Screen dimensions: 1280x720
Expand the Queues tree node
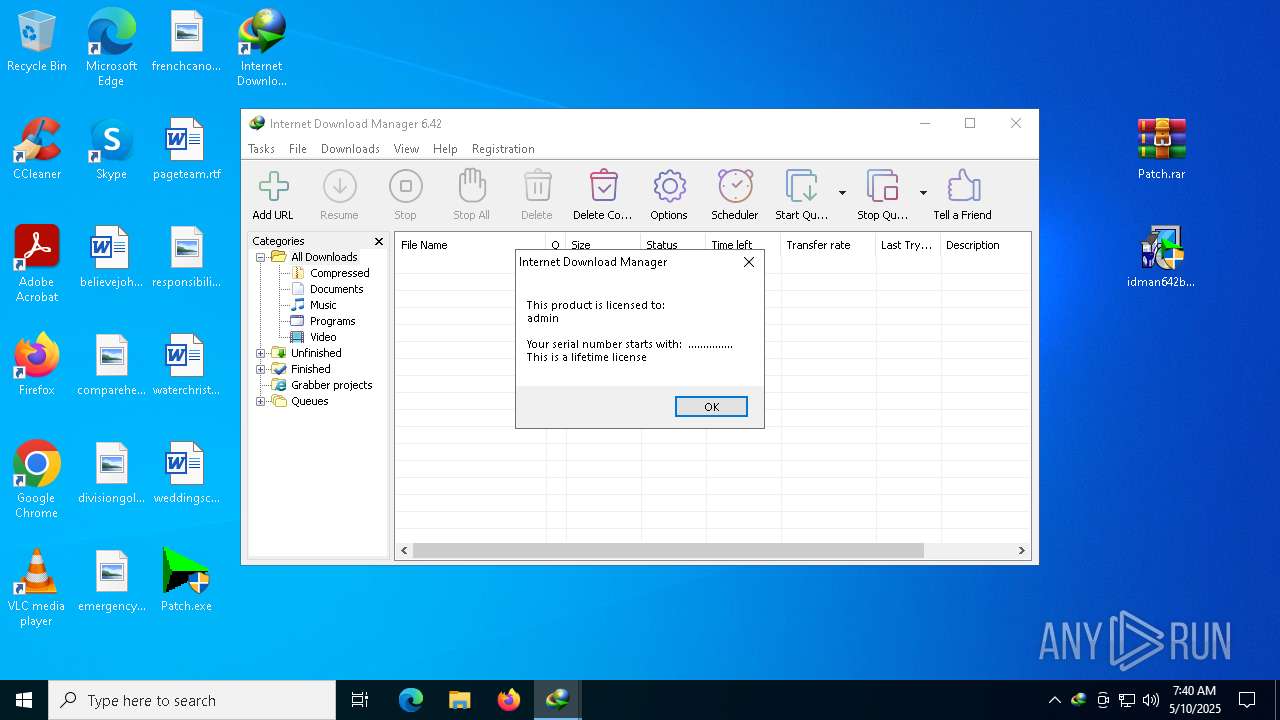click(260, 401)
